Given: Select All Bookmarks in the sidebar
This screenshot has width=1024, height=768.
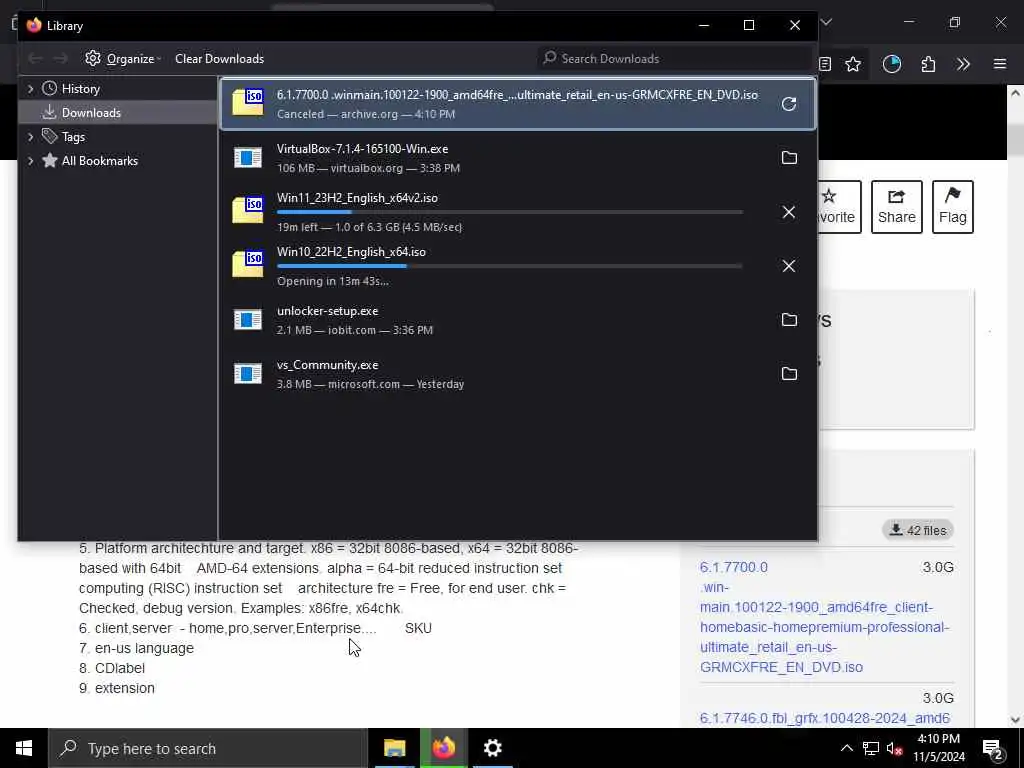Looking at the screenshot, I should tap(99, 161).
